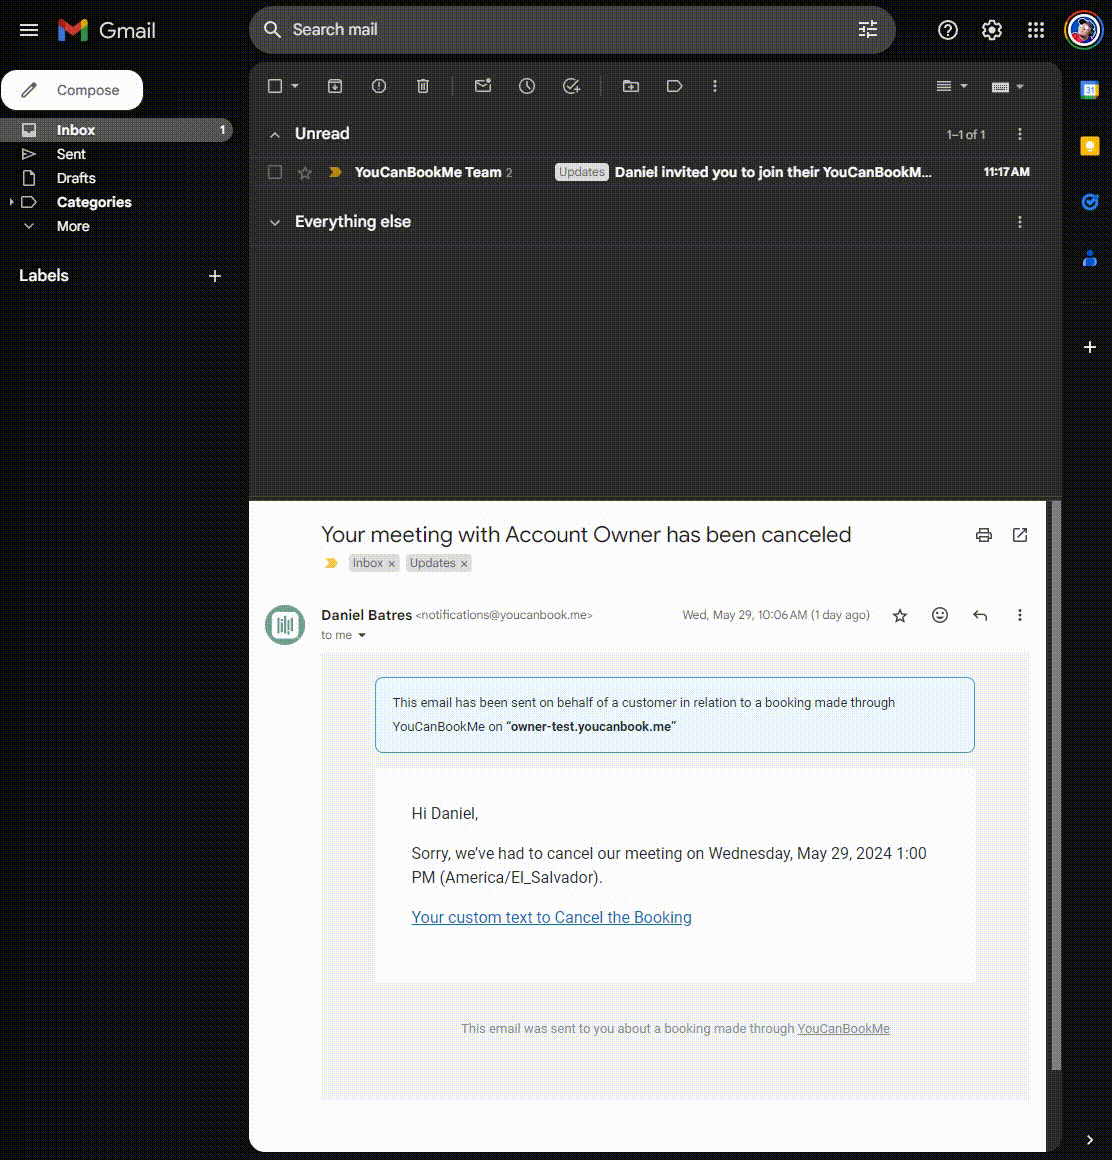Mark as read toolbar envelope icon

(x=483, y=86)
